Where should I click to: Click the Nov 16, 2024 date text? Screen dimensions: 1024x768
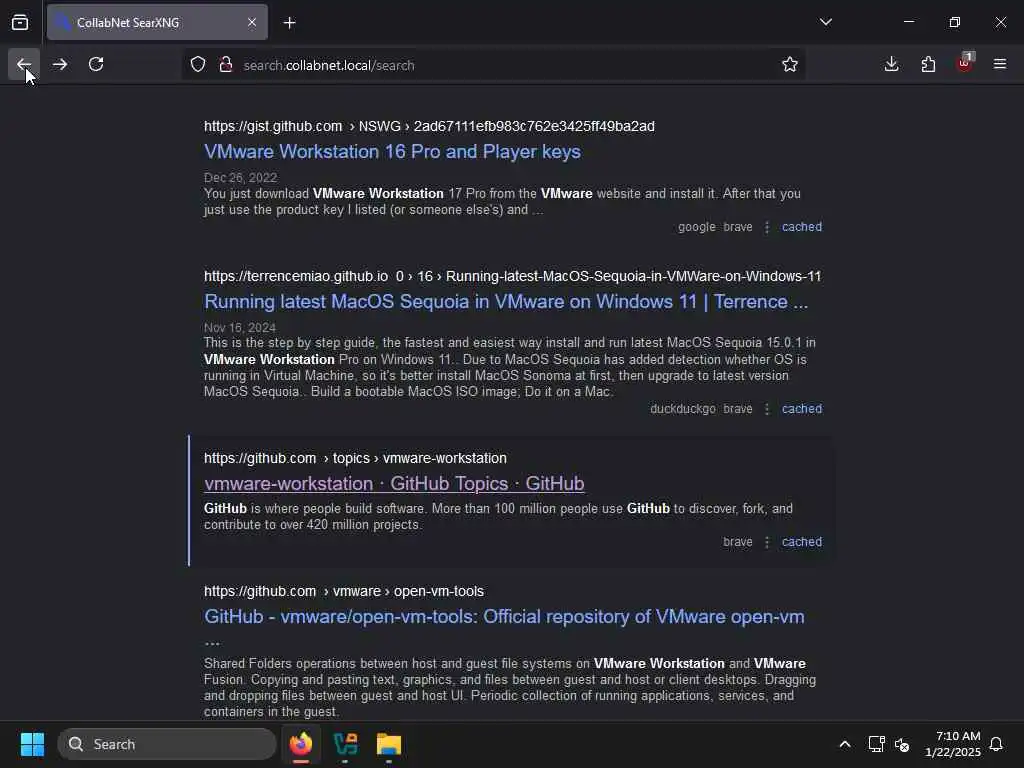tap(240, 327)
